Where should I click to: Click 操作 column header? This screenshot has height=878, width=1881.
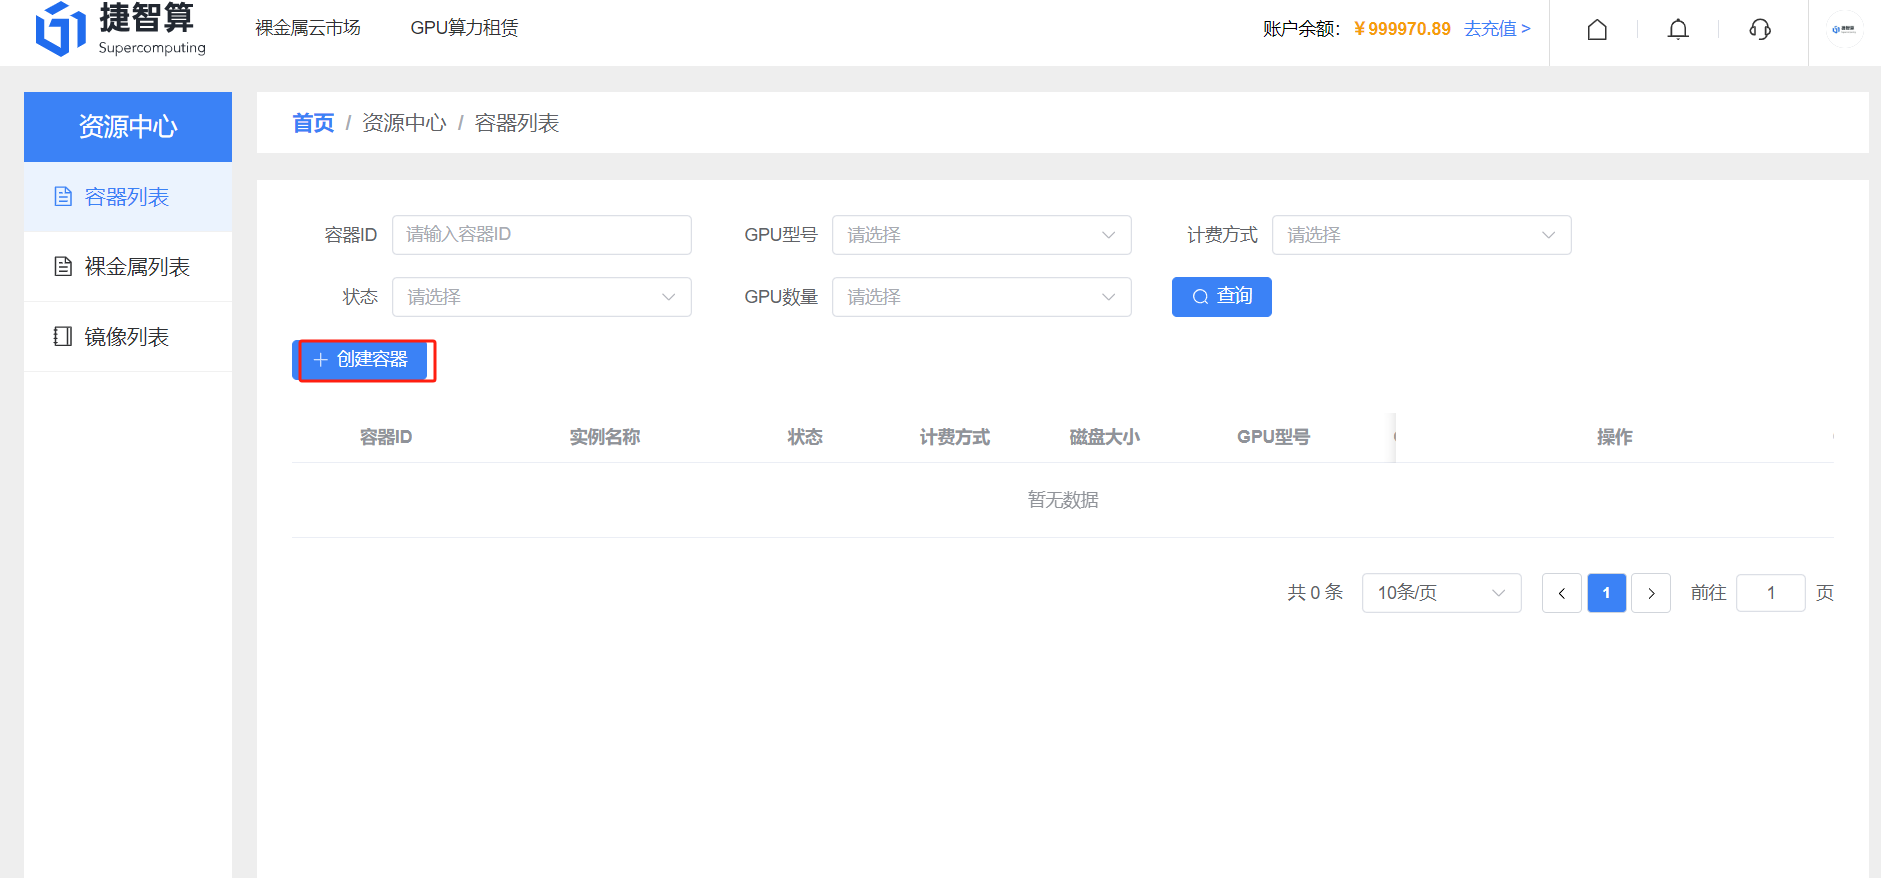coord(1615,437)
